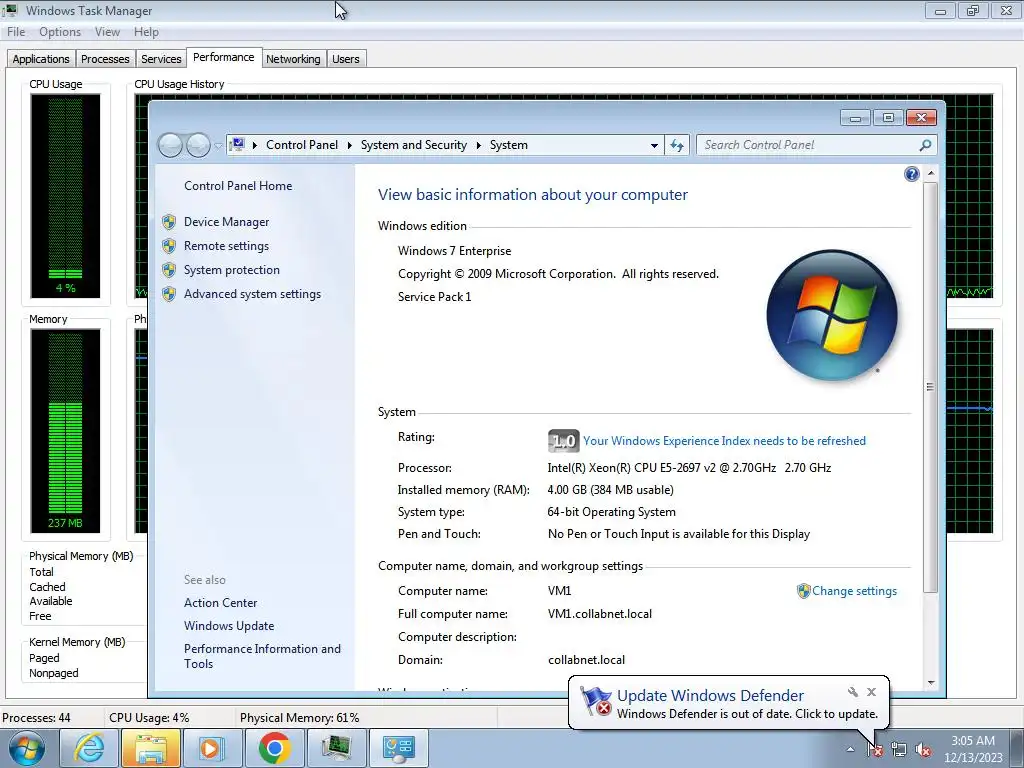
Task: Open Task Manager View menu
Action: tap(107, 32)
